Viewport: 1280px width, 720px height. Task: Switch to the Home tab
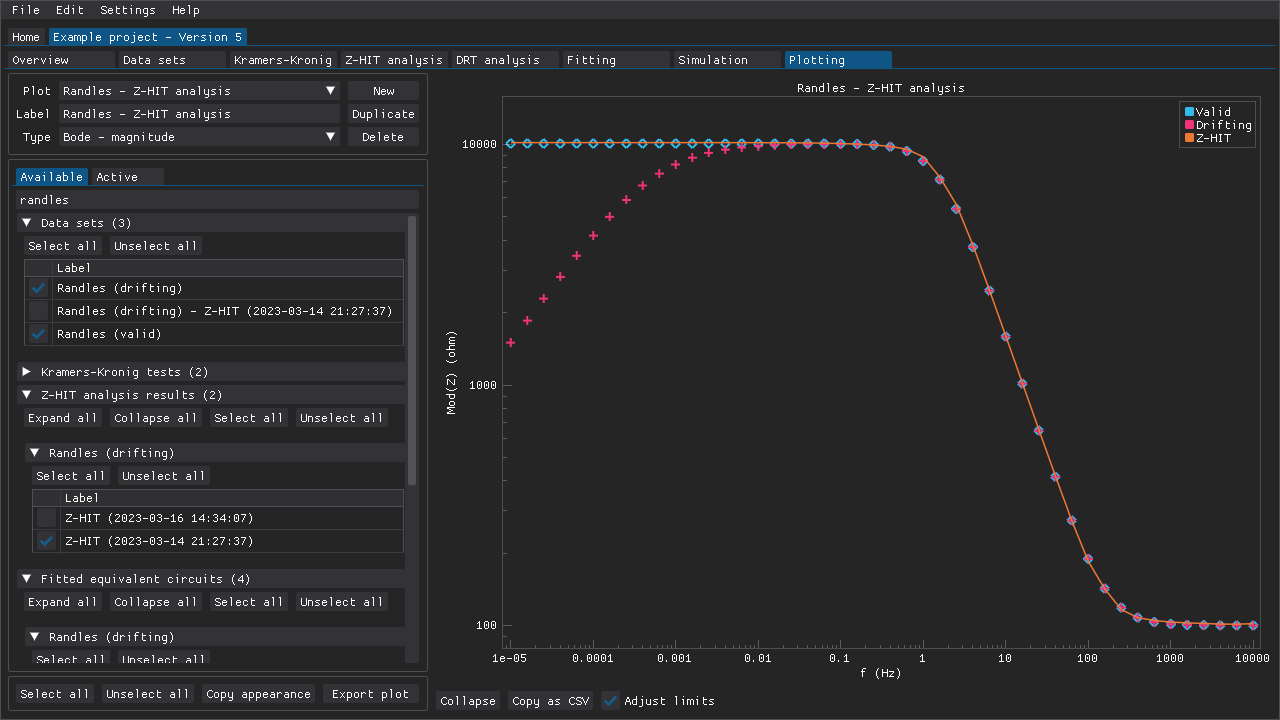click(26, 37)
